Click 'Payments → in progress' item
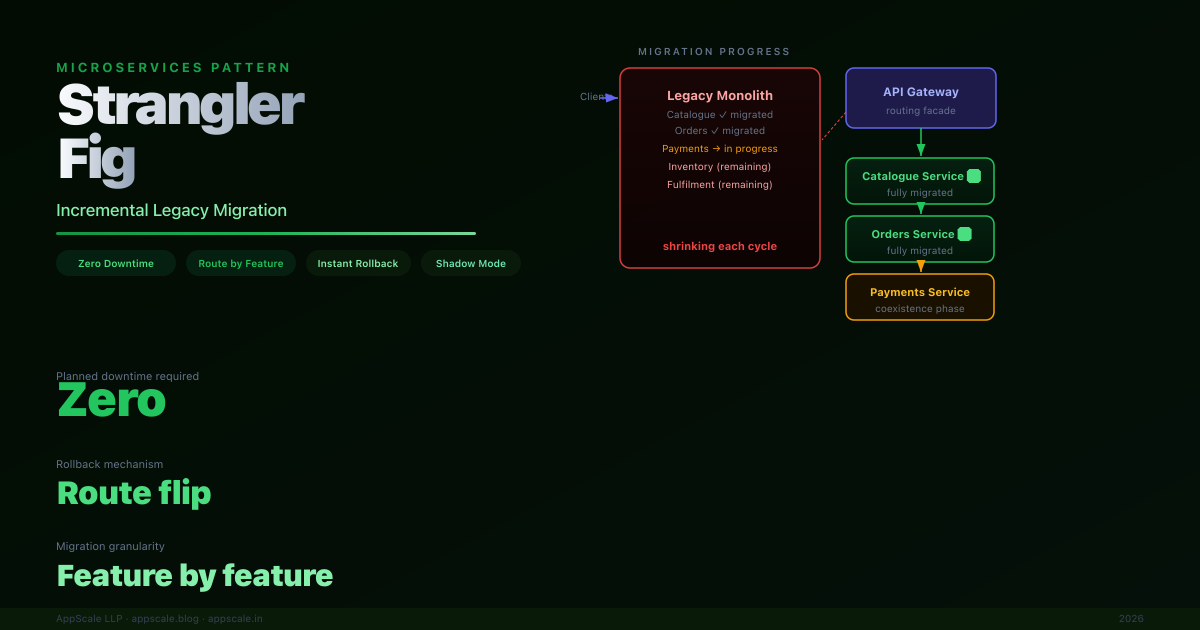This screenshot has height=630, width=1200. 719,149
